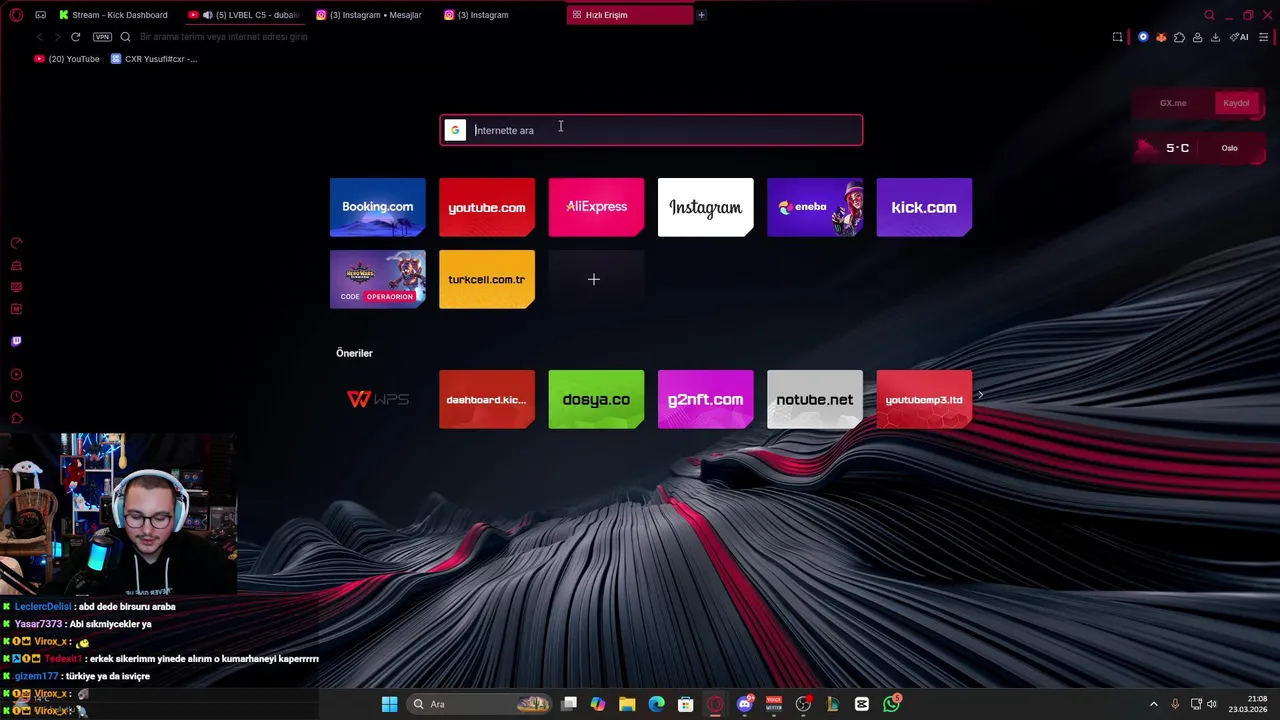
Task: Mute the audio icon on YouTube tab
Action: (x=207, y=15)
